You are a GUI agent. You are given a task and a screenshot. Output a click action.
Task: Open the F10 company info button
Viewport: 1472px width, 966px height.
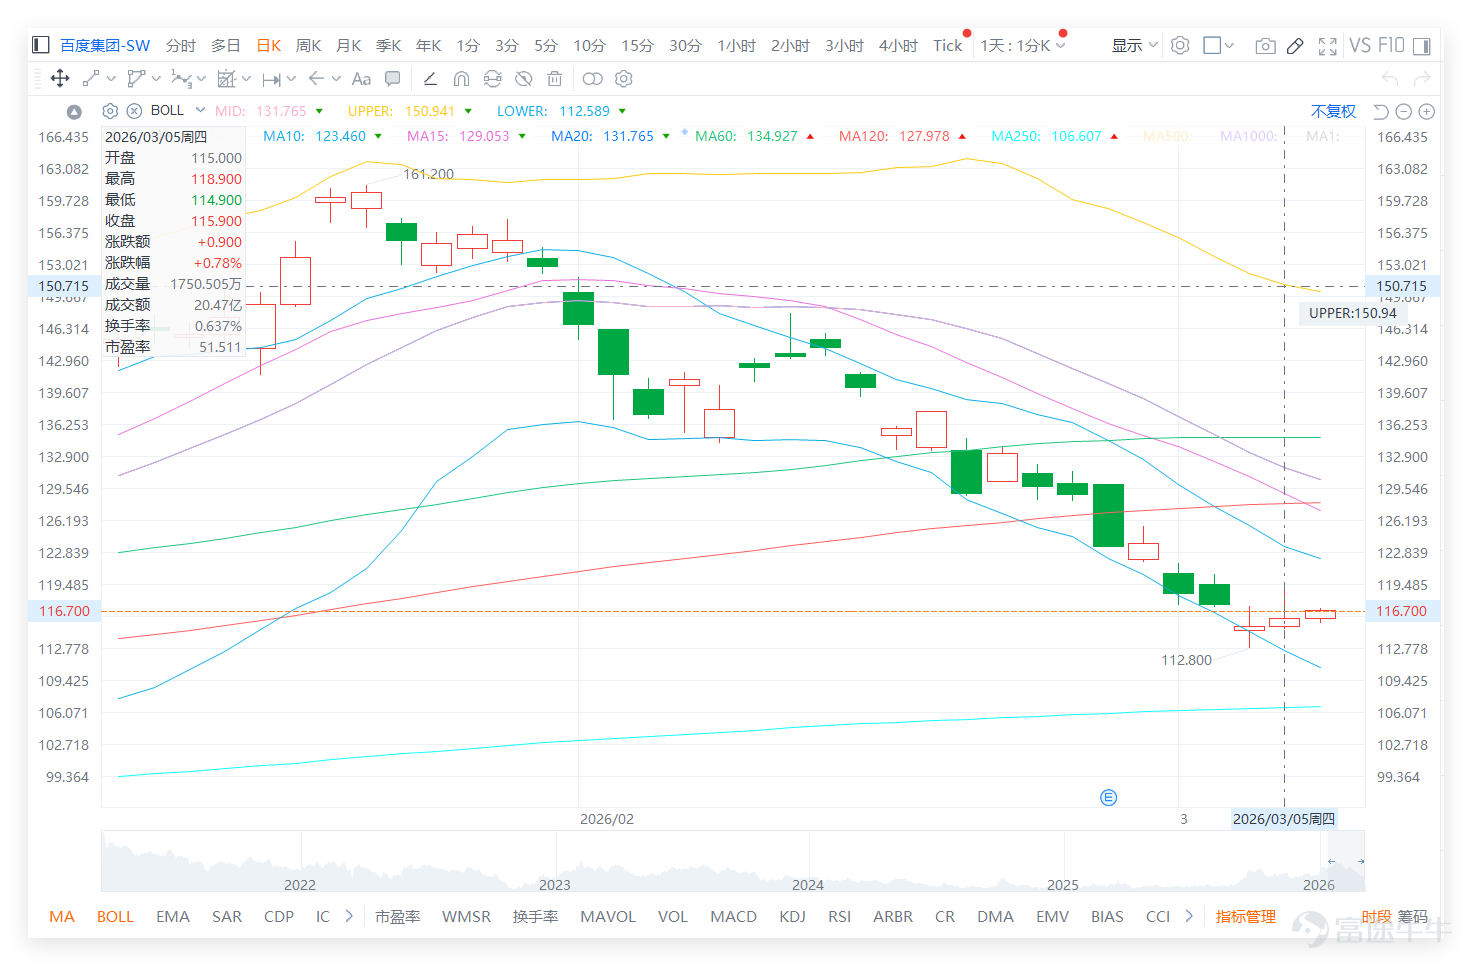(x=1391, y=45)
